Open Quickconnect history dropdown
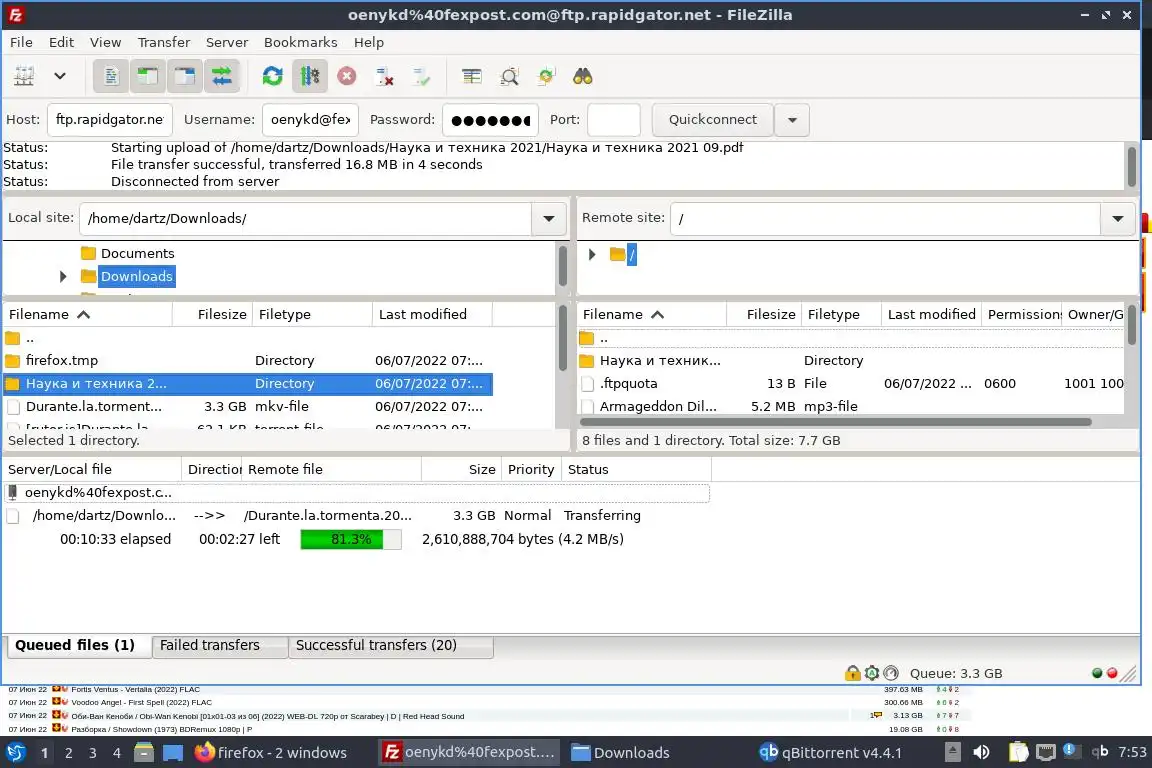 792,120
